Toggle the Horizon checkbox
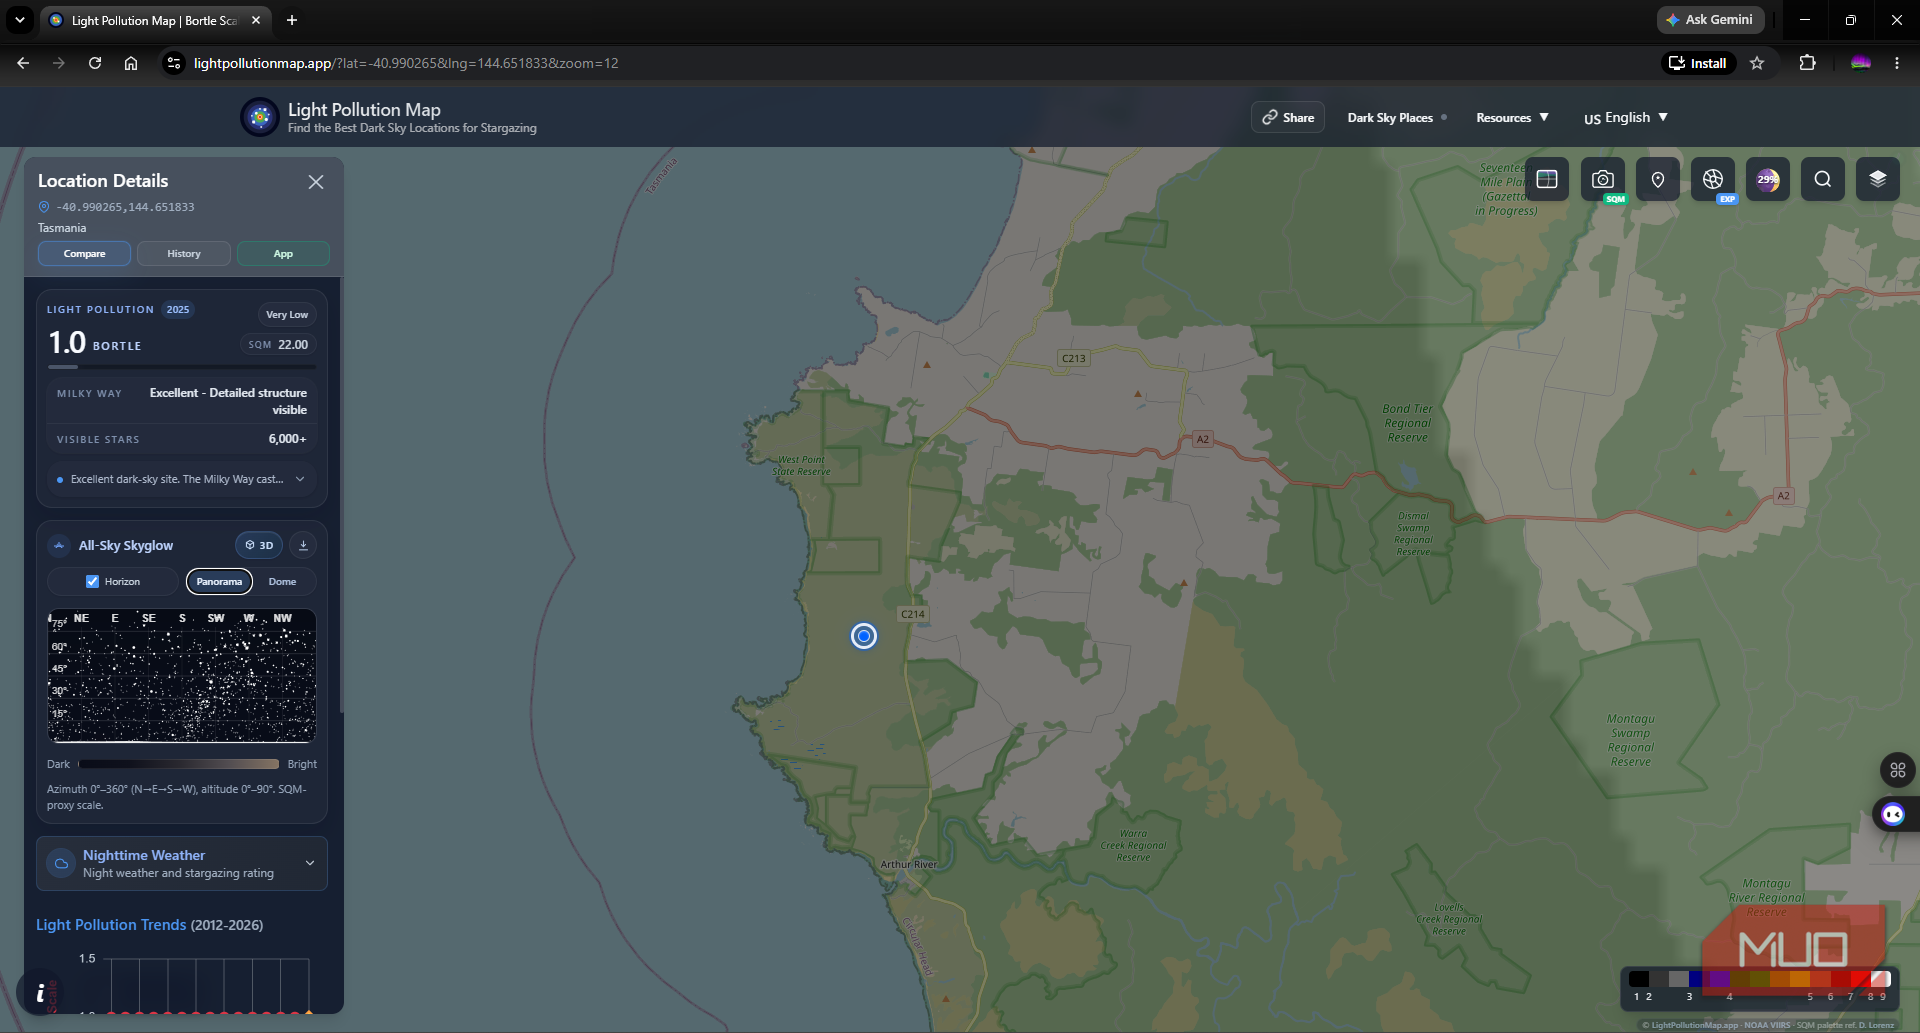Screen dimensions: 1920x1033 pos(92,581)
